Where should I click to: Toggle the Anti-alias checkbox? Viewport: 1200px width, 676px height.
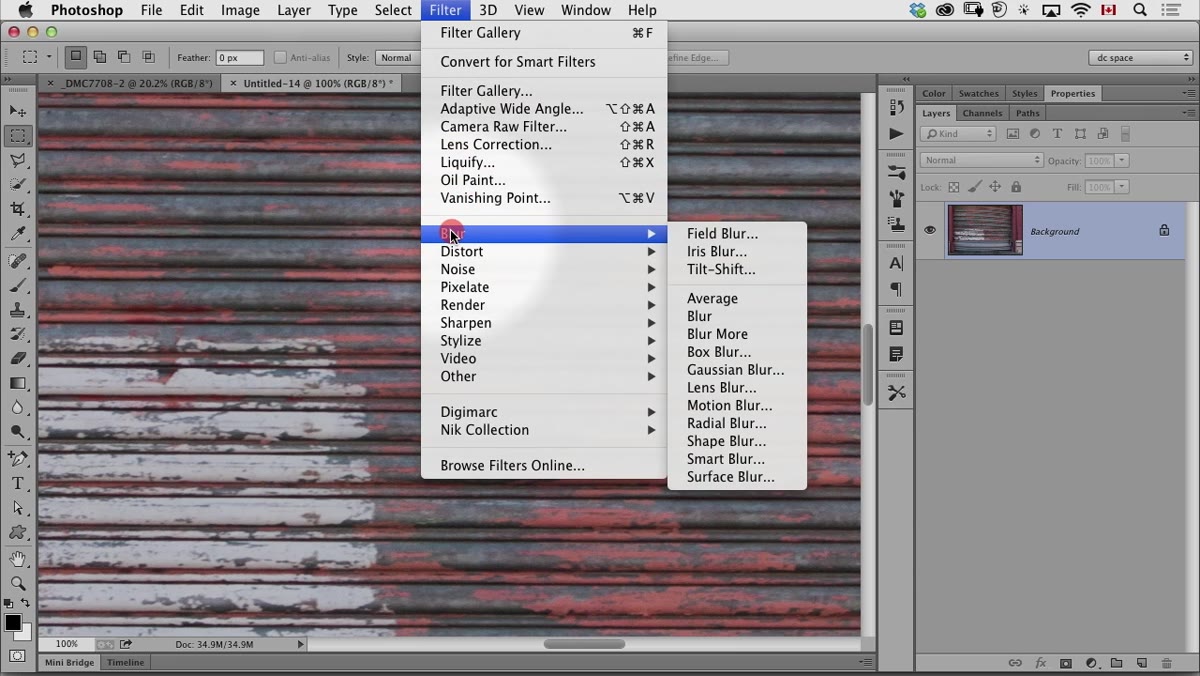280,58
